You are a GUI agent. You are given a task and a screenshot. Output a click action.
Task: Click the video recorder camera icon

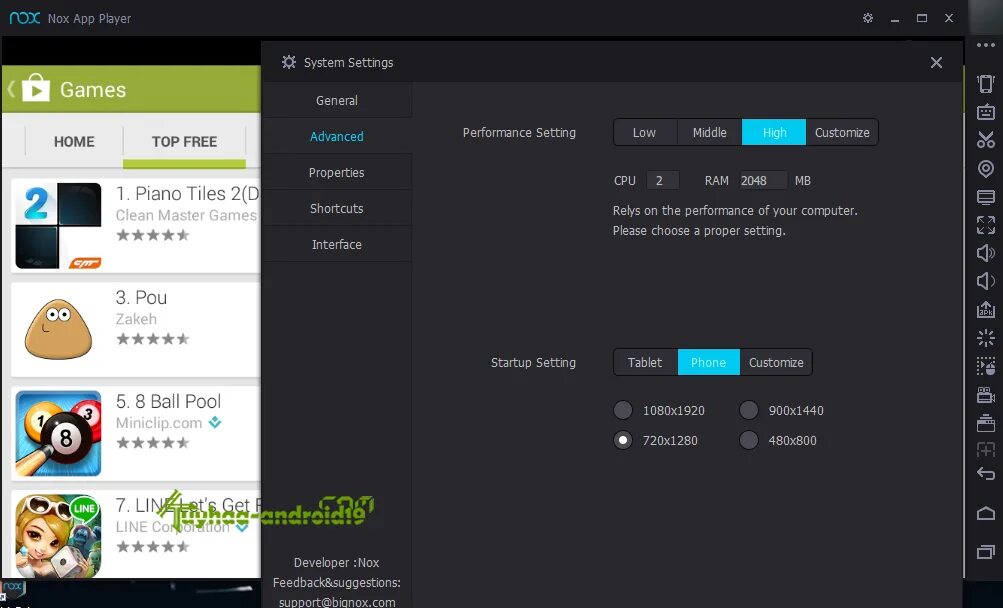point(986,395)
